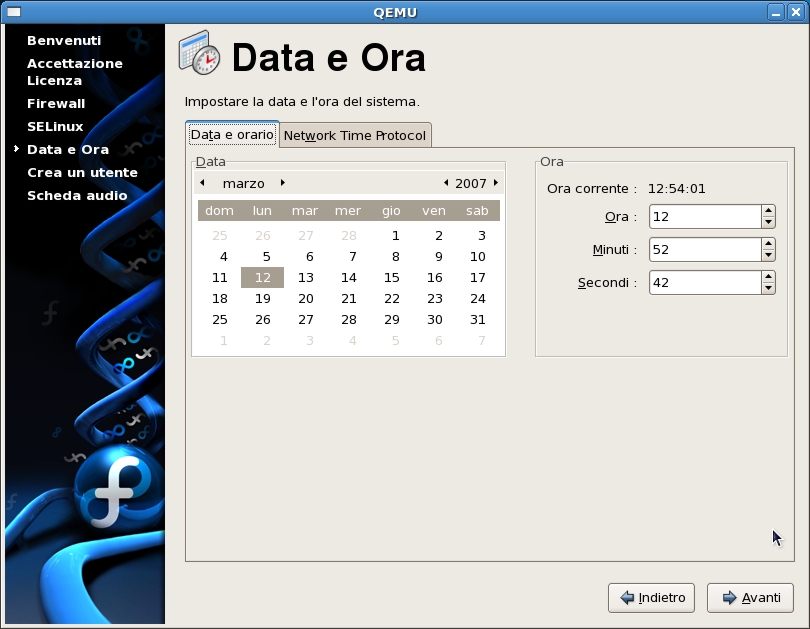Select Firewall in the sidebar
Viewport: 810px width, 629px height.
pos(56,103)
